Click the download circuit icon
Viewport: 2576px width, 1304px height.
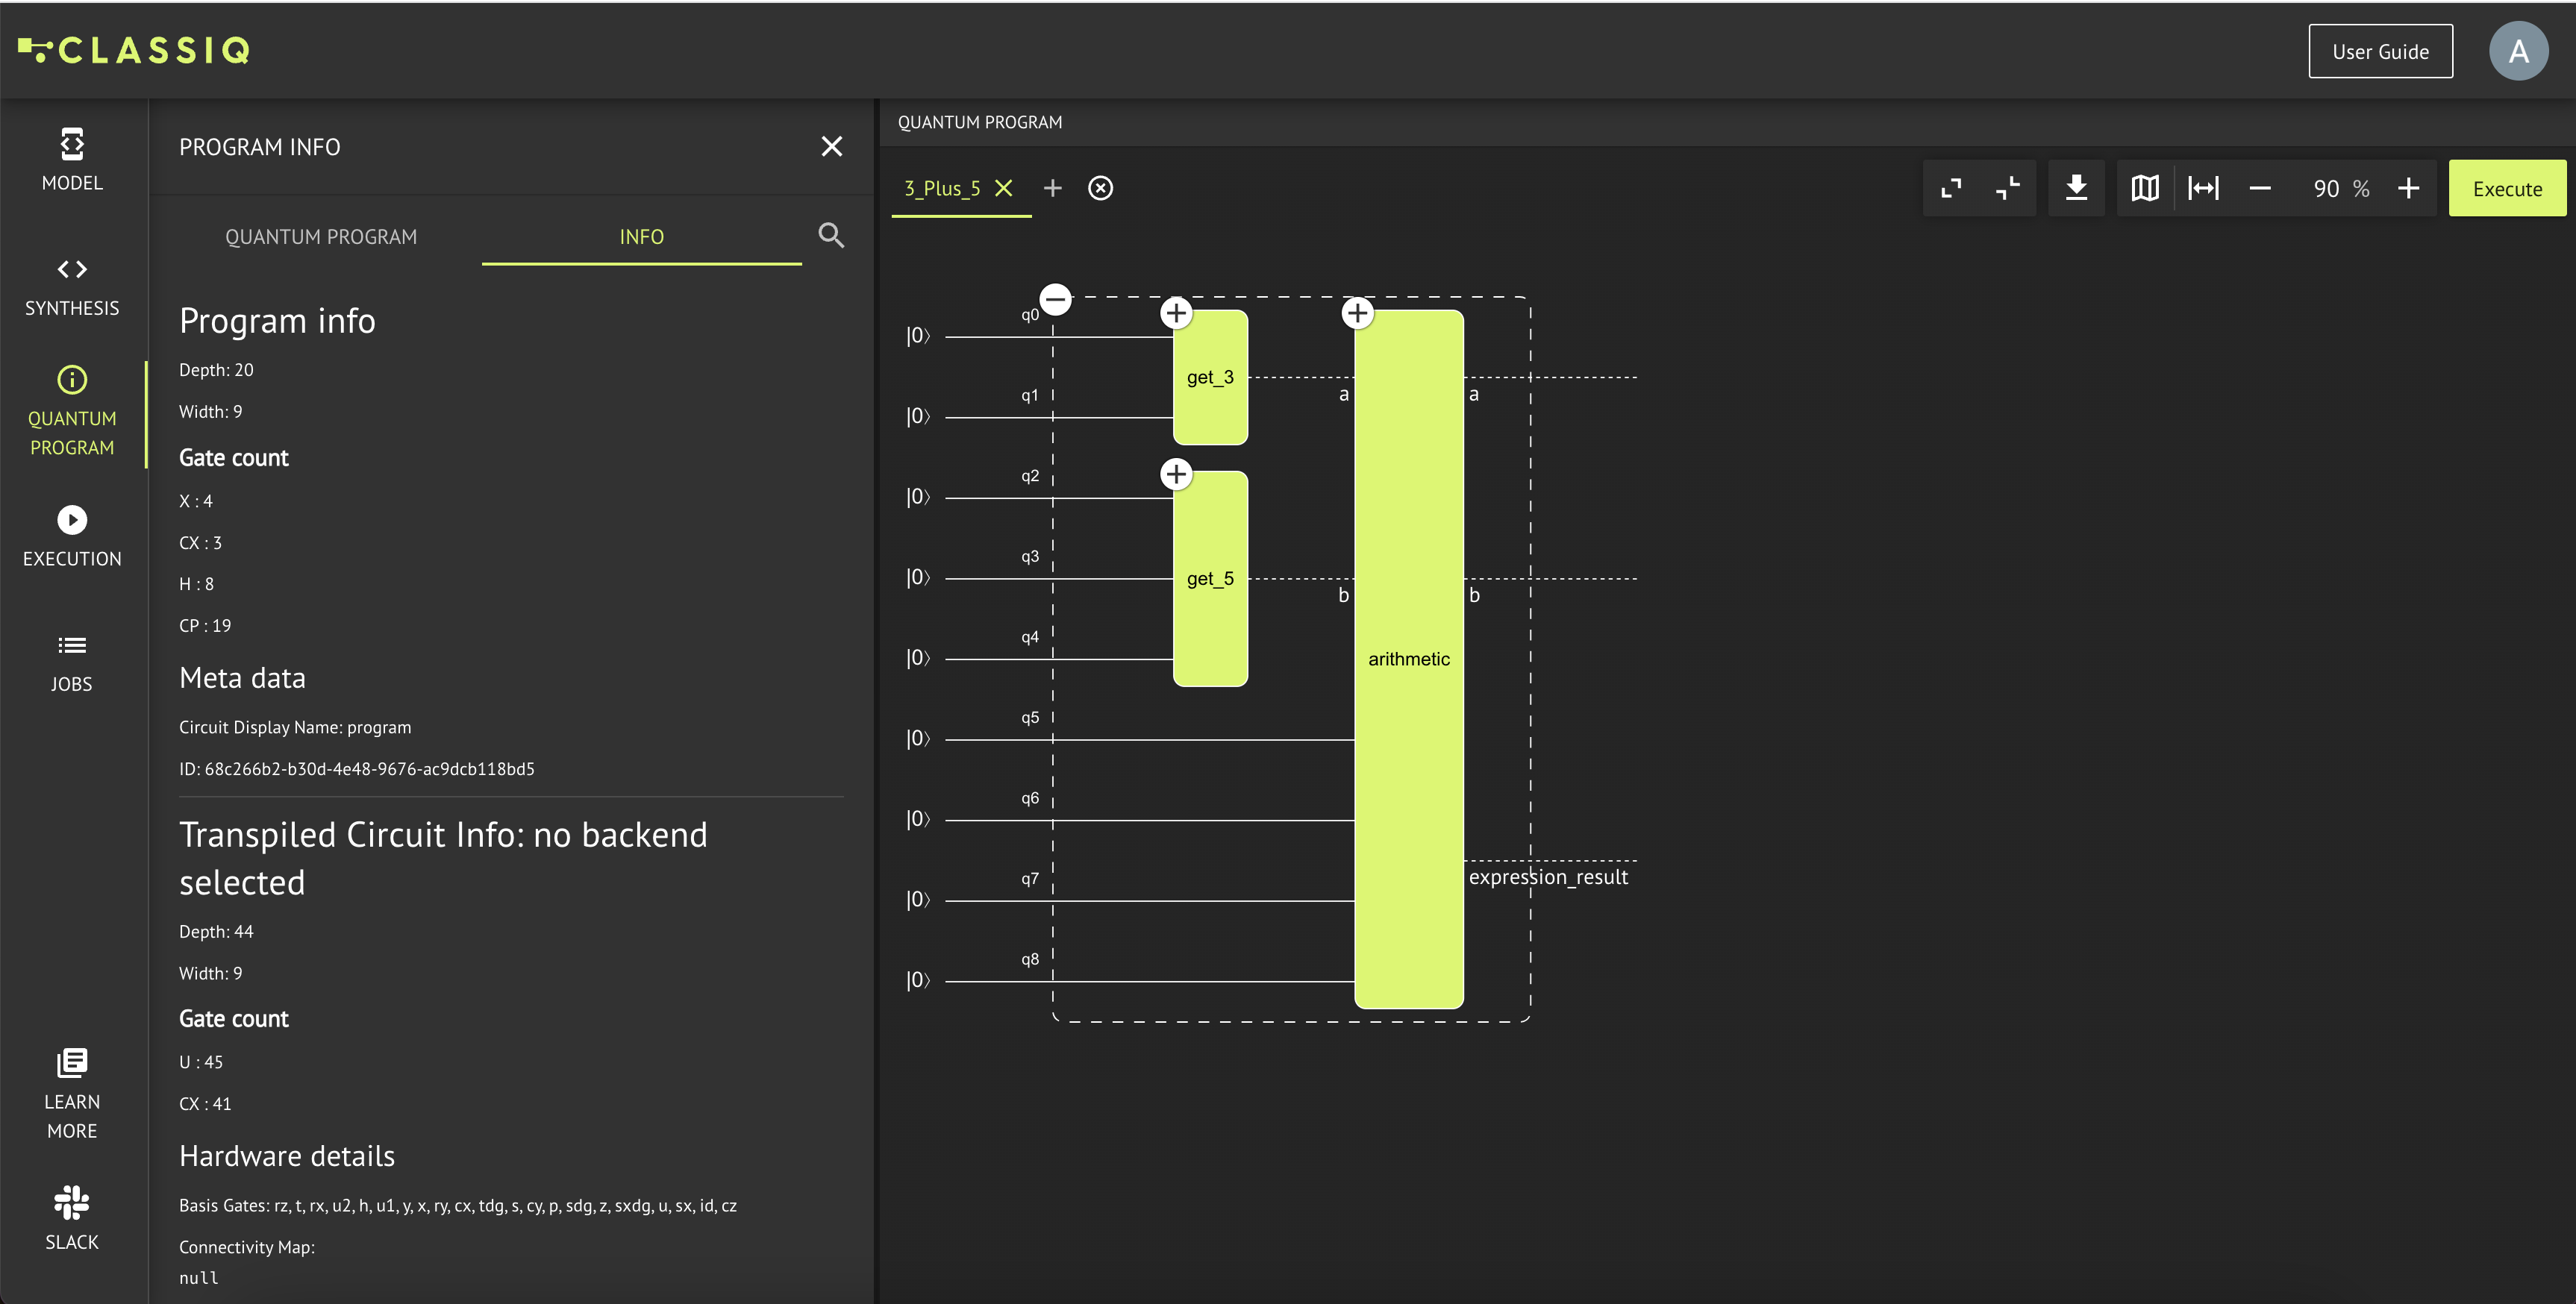tap(2076, 188)
